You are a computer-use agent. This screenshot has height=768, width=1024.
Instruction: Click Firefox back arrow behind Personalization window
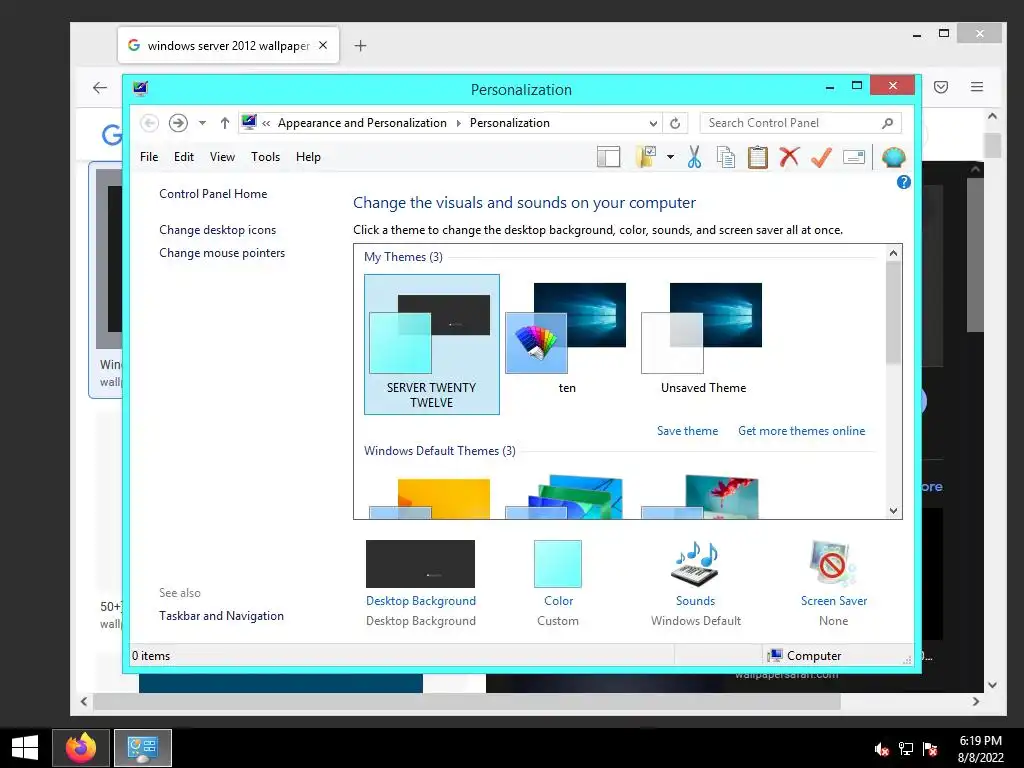[x=100, y=88]
